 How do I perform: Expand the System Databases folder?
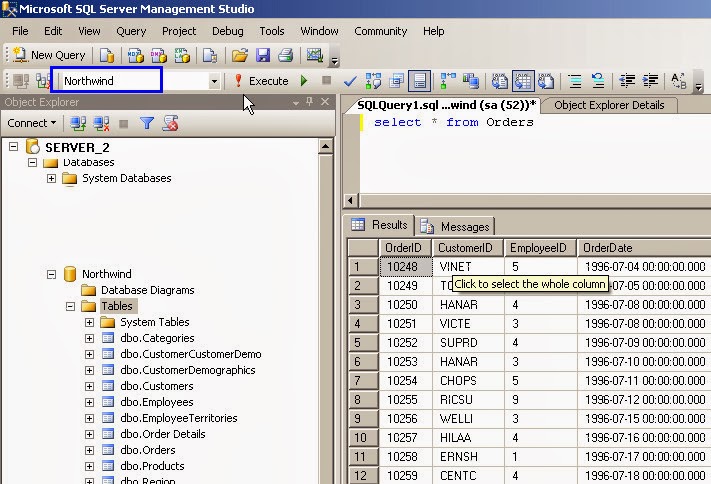(52, 178)
